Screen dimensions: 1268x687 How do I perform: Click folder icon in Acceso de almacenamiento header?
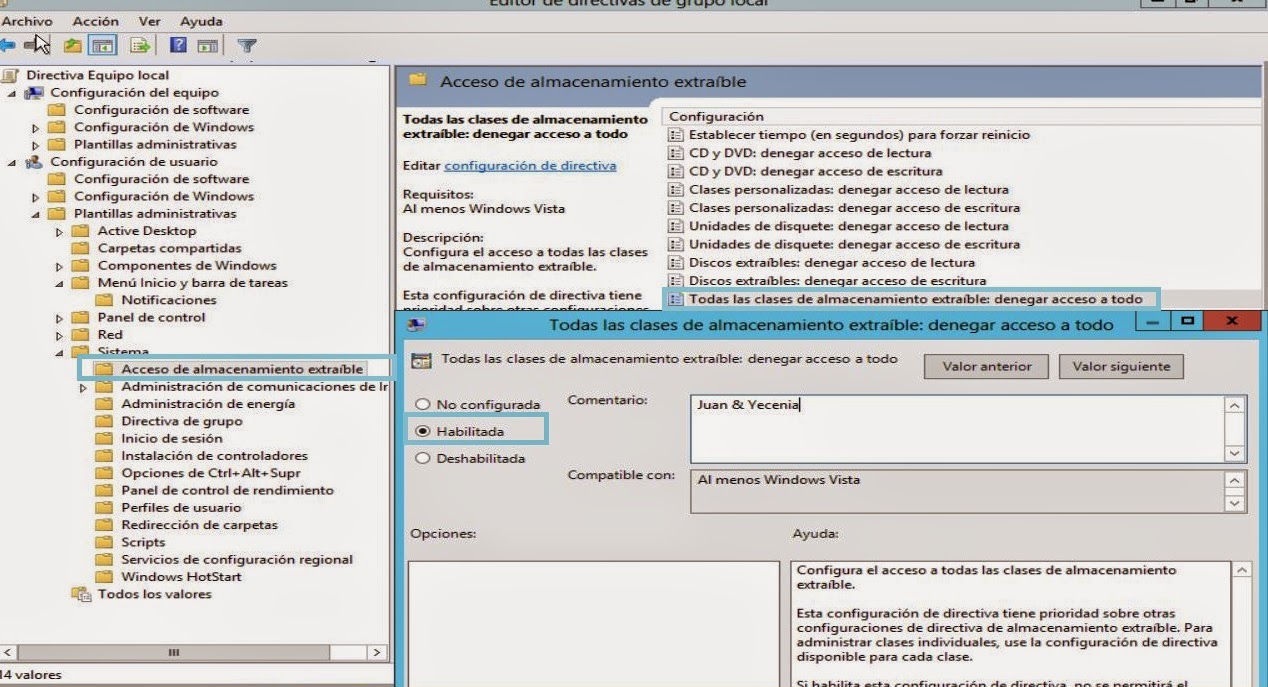(x=418, y=81)
